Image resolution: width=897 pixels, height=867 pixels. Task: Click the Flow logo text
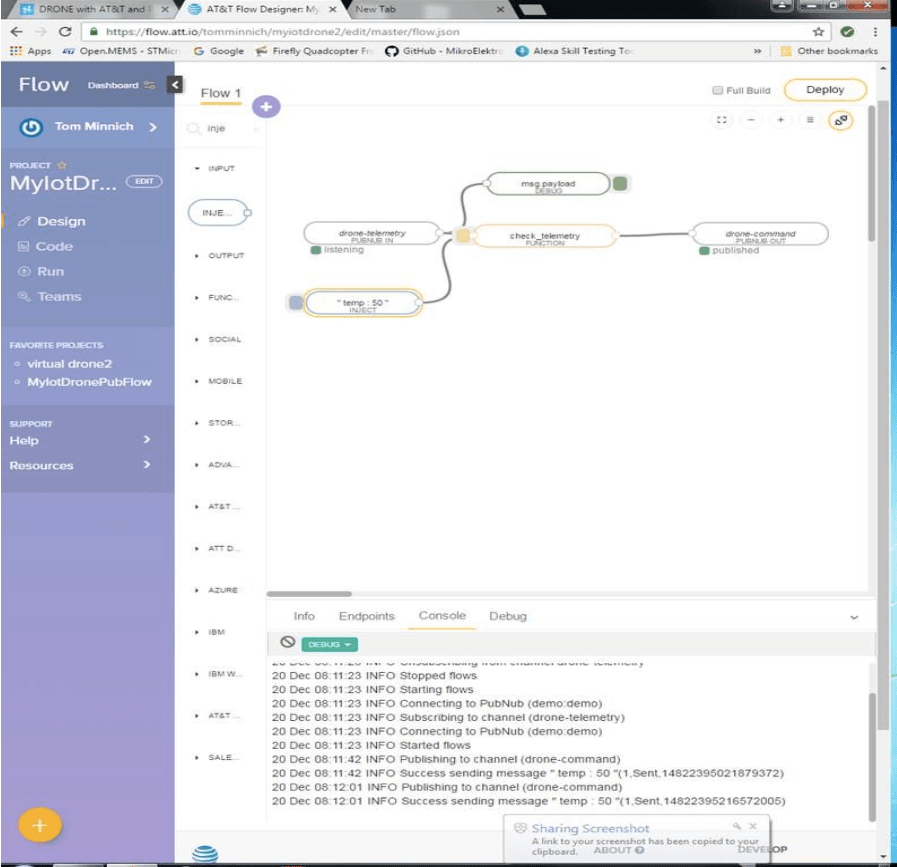pyautogui.click(x=43, y=85)
